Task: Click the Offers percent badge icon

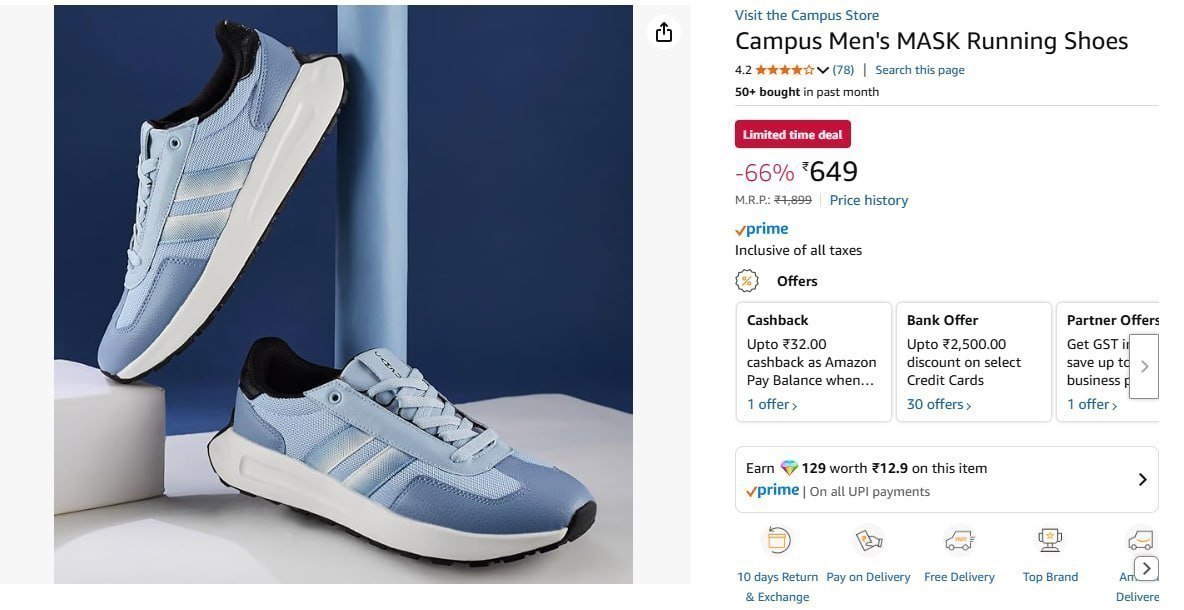Action: point(747,281)
